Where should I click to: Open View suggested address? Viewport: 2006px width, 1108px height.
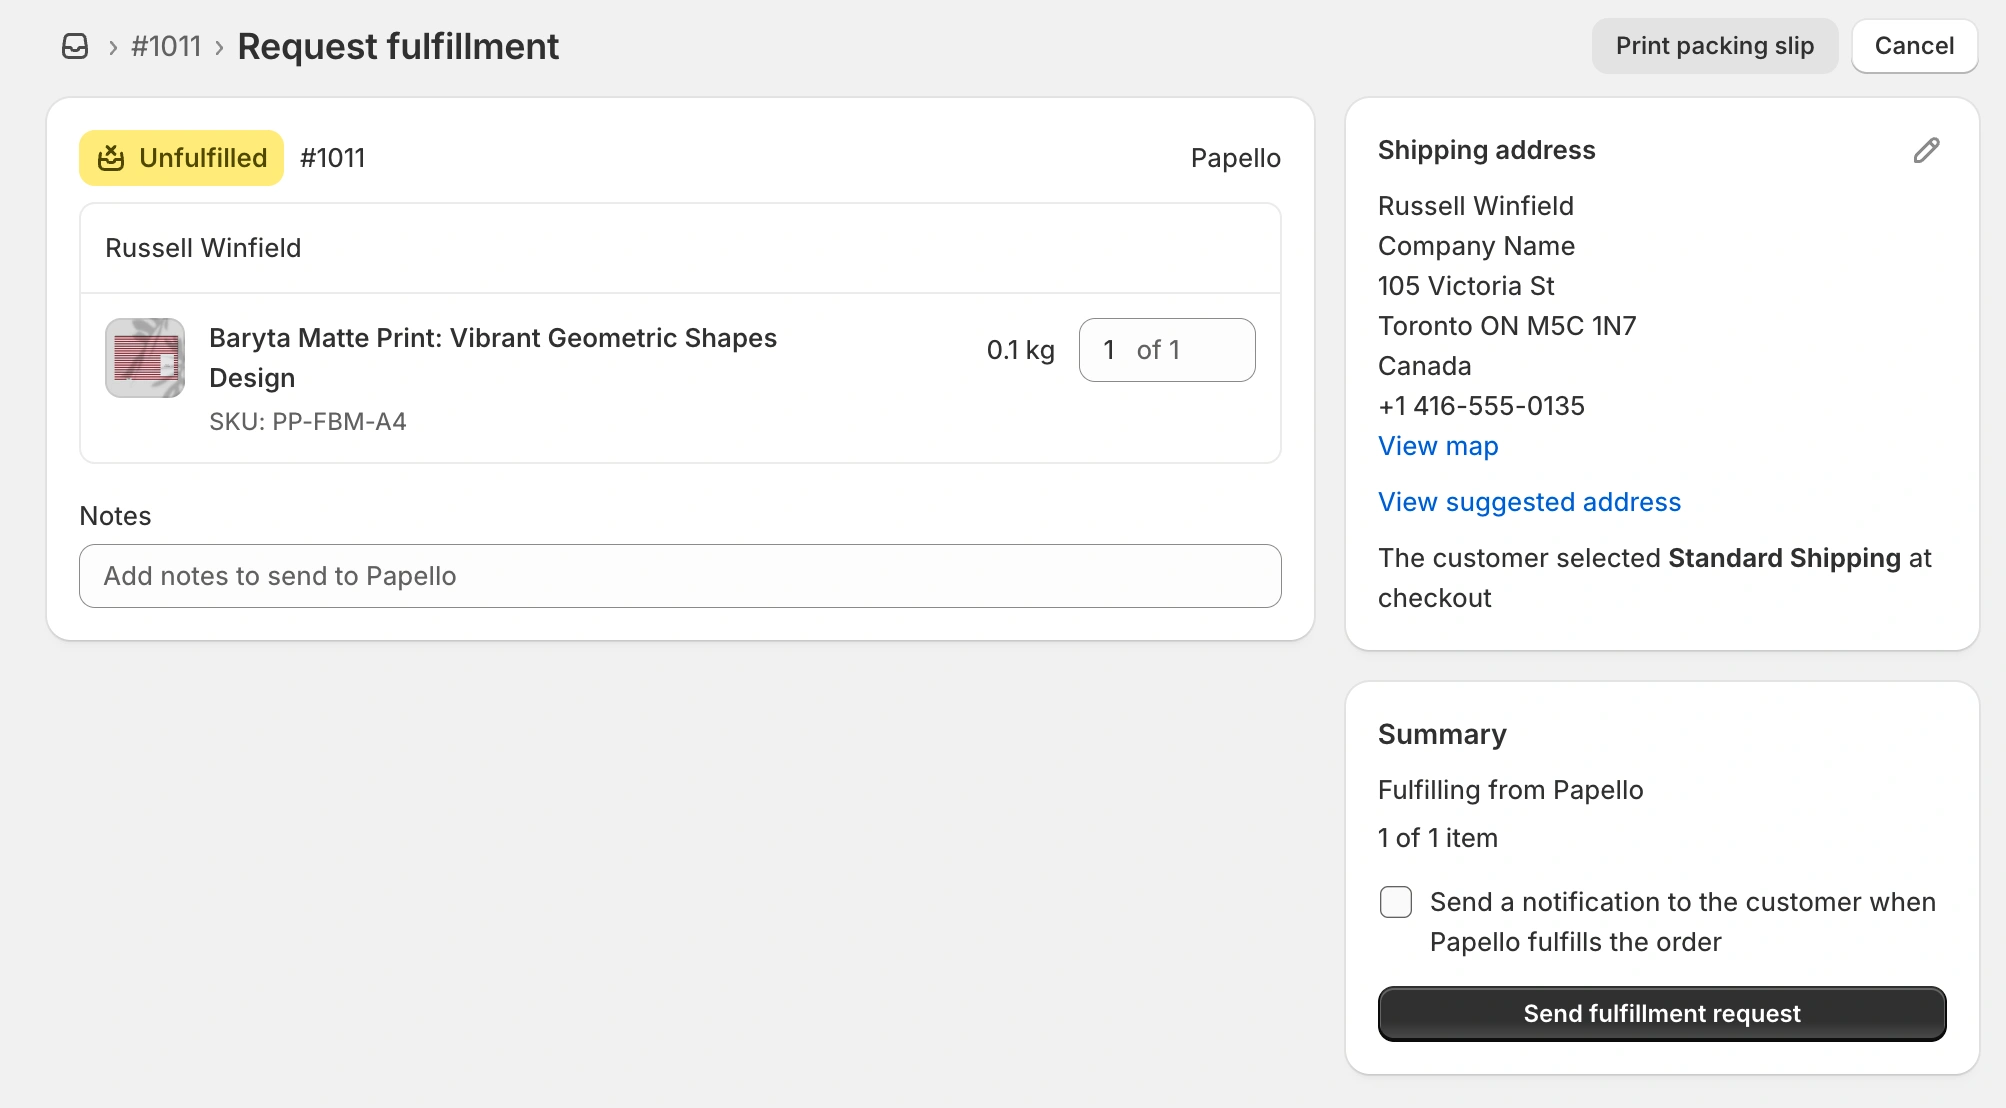pos(1528,502)
